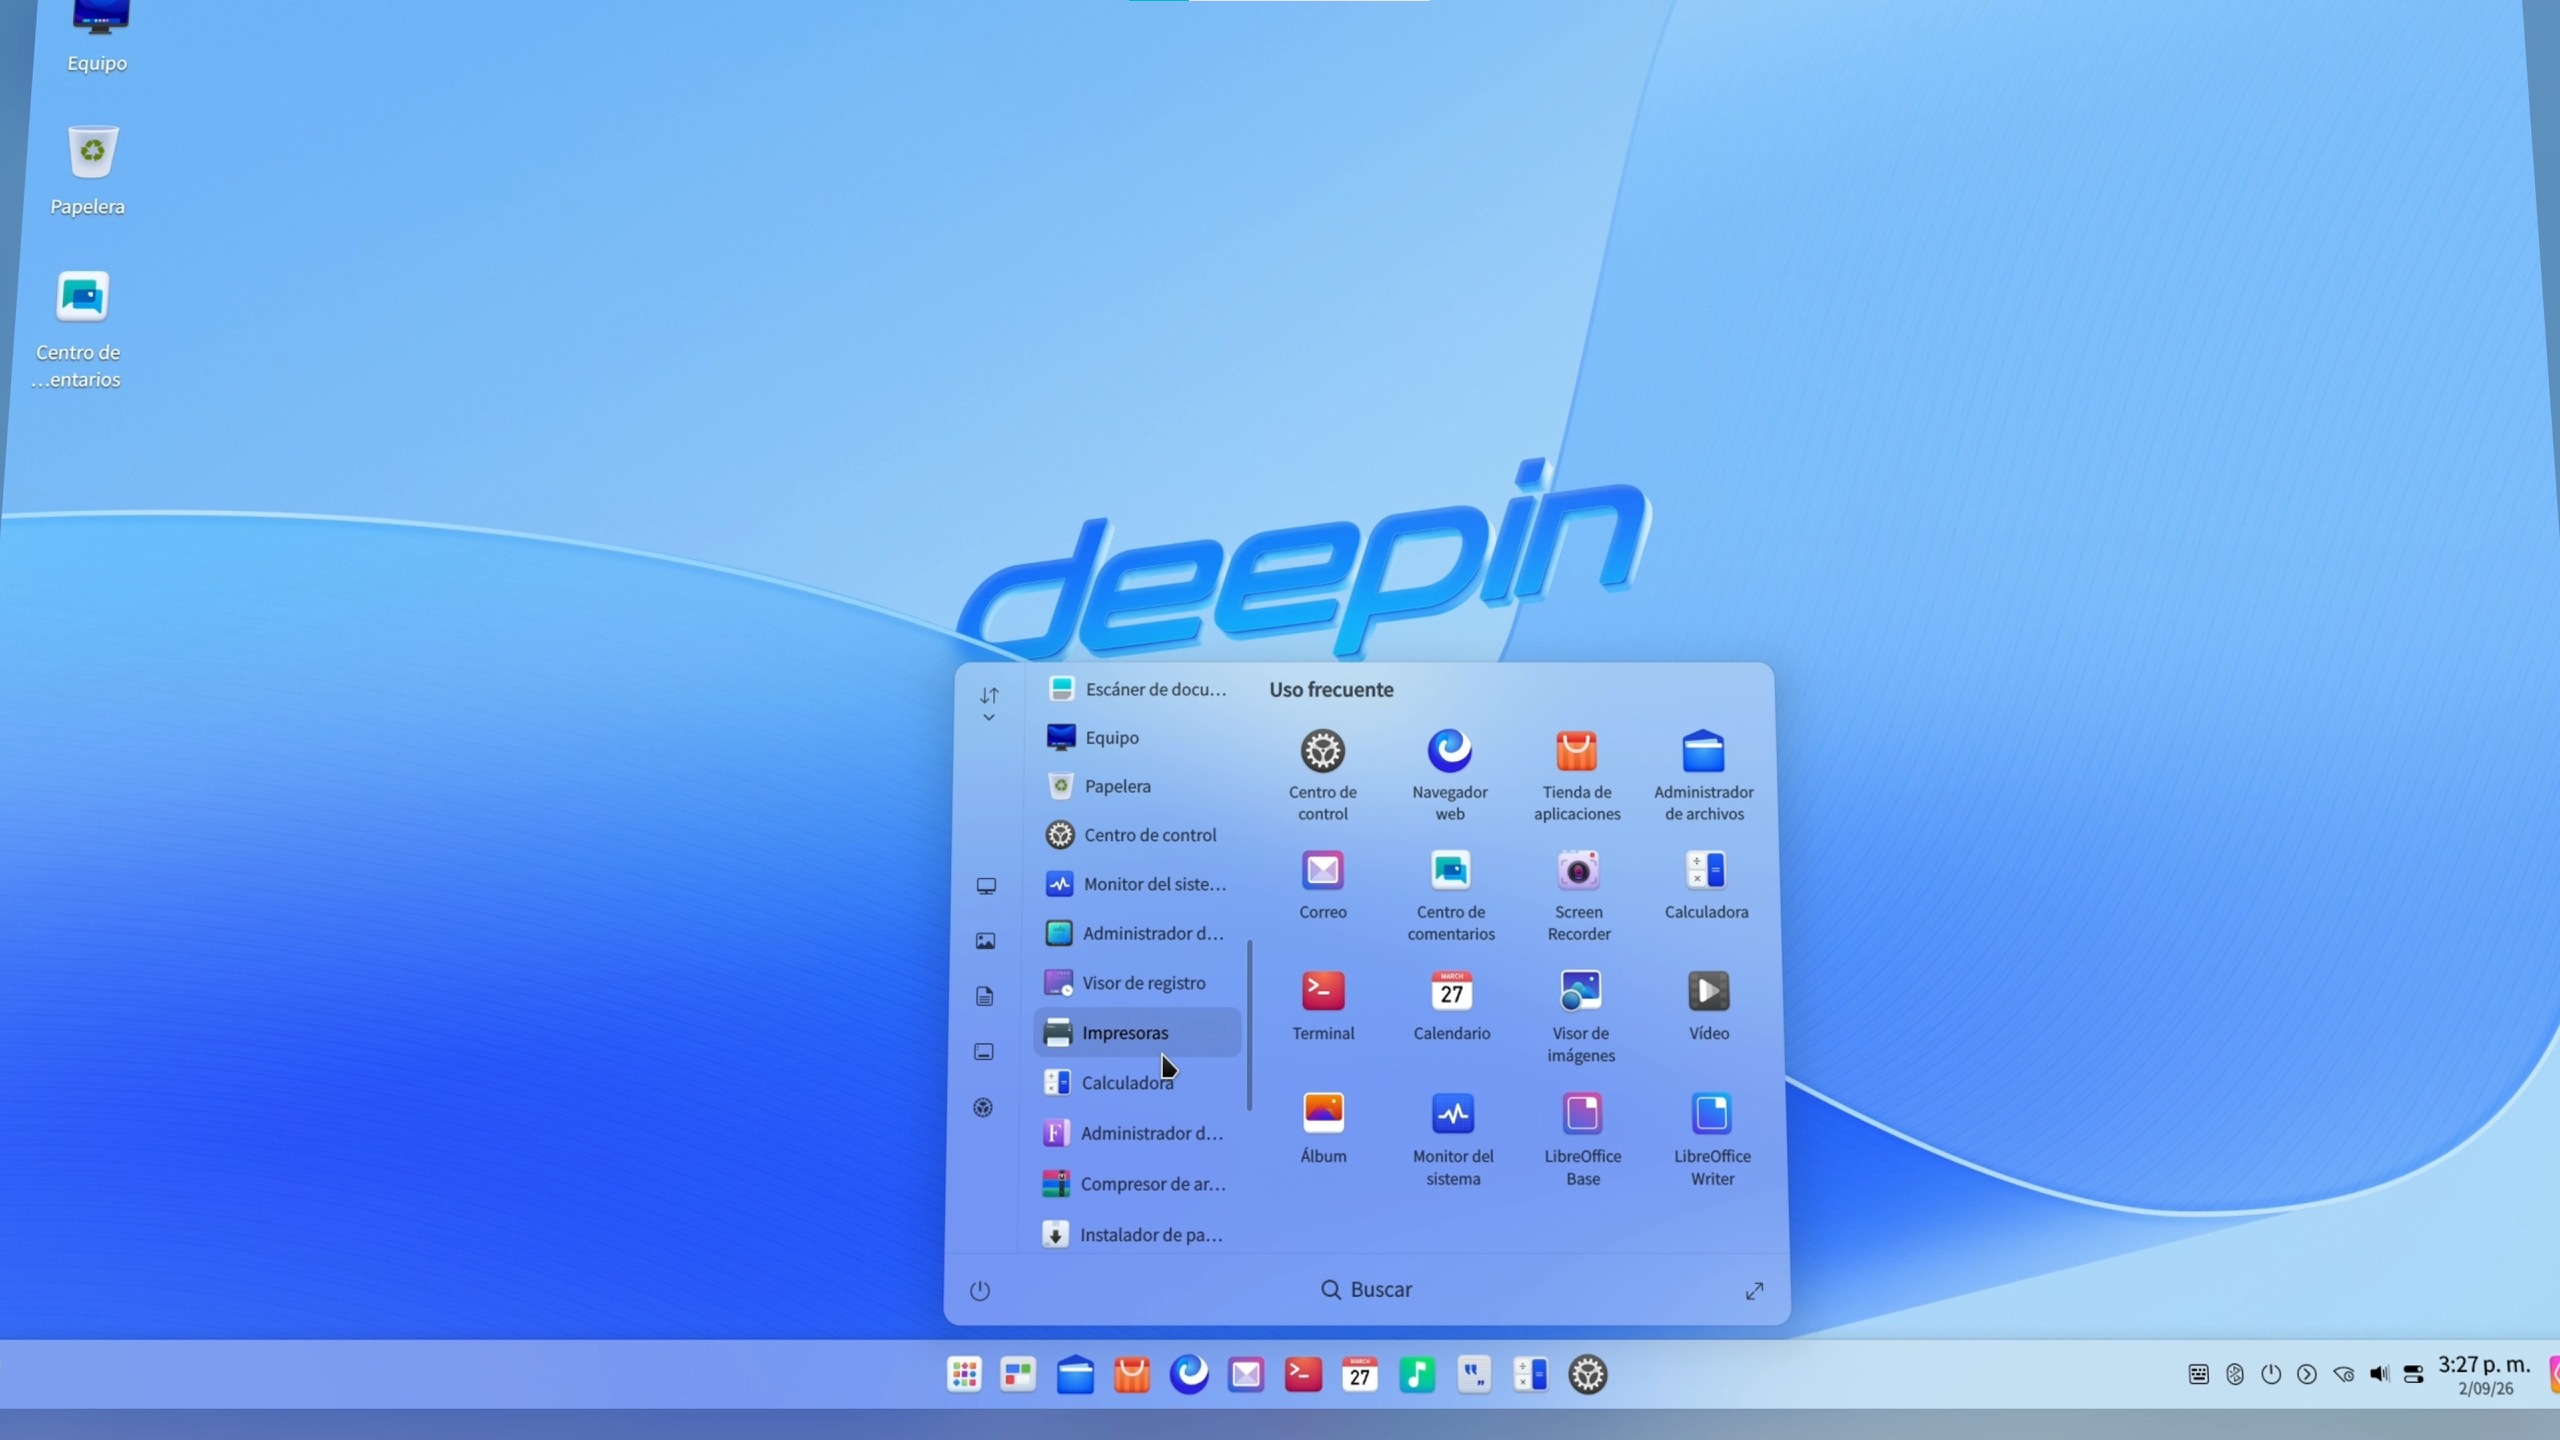
Task: Click the launcher app list scrollbar
Action: [x=1249, y=1025]
